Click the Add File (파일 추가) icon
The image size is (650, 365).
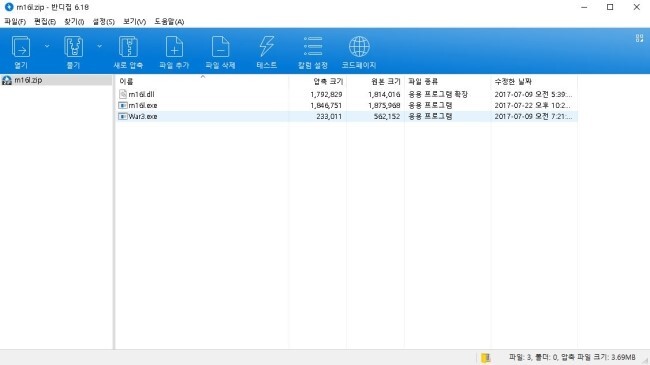coord(174,47)
